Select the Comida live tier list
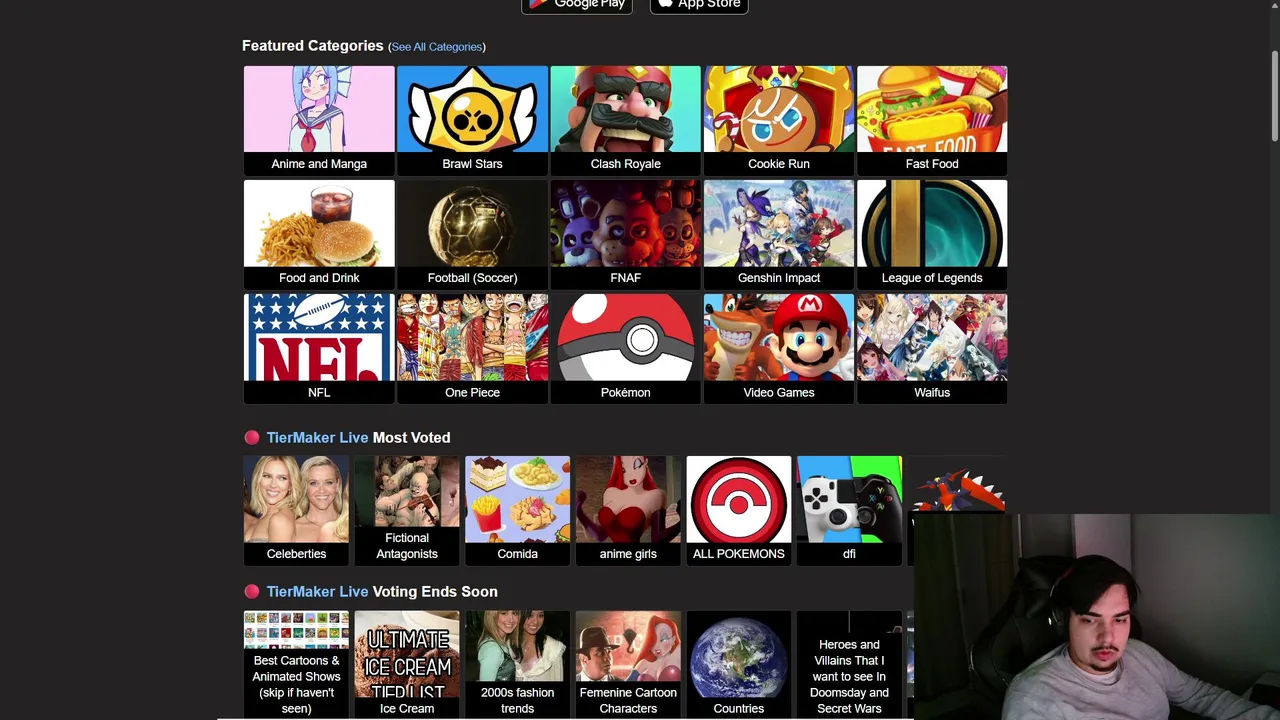 coord(517,510)
